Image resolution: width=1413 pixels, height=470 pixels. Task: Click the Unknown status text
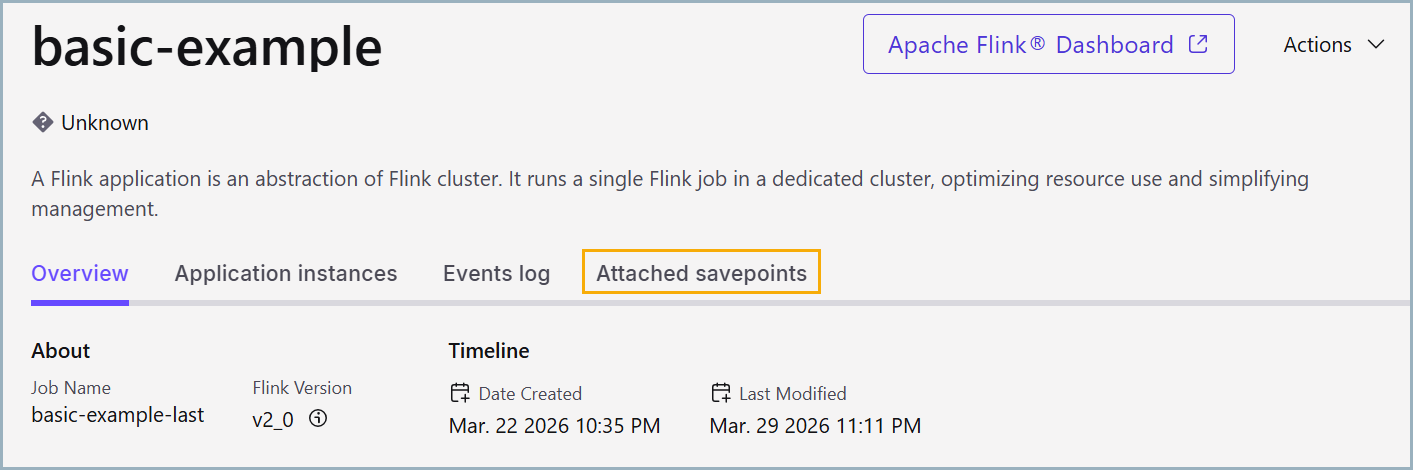(x=105, y=123)
